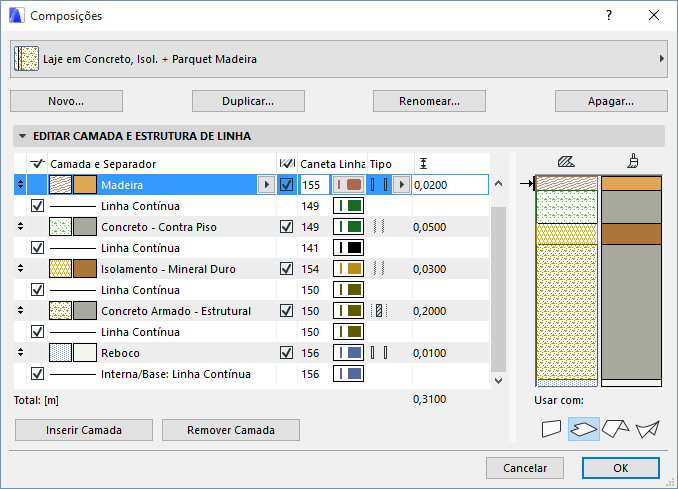
Task: Click Concreto Armado core type icon
Action: (379, 310)
